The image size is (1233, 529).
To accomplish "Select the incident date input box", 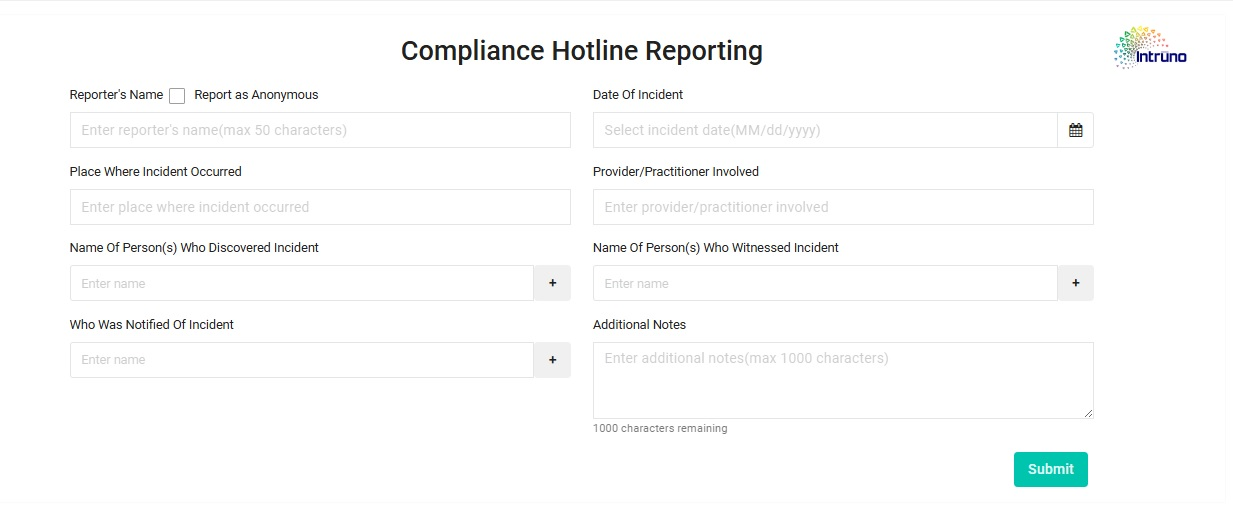I will (x=824, y=130).
